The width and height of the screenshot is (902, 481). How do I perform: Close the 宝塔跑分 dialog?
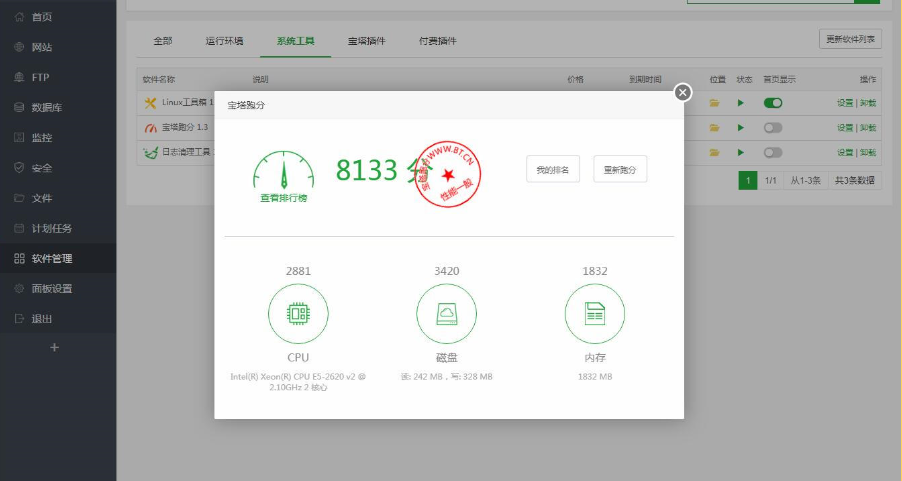click(x=682, y=92)
